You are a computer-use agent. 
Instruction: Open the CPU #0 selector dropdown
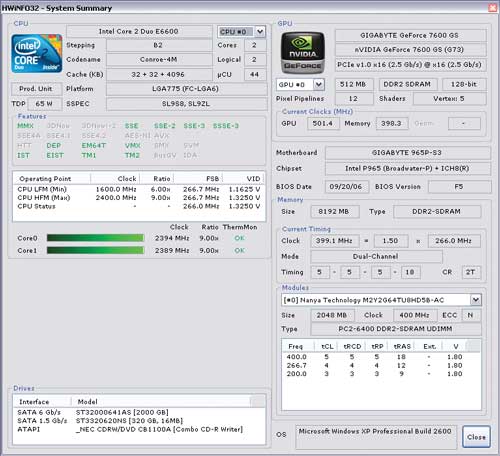(260, 32)
